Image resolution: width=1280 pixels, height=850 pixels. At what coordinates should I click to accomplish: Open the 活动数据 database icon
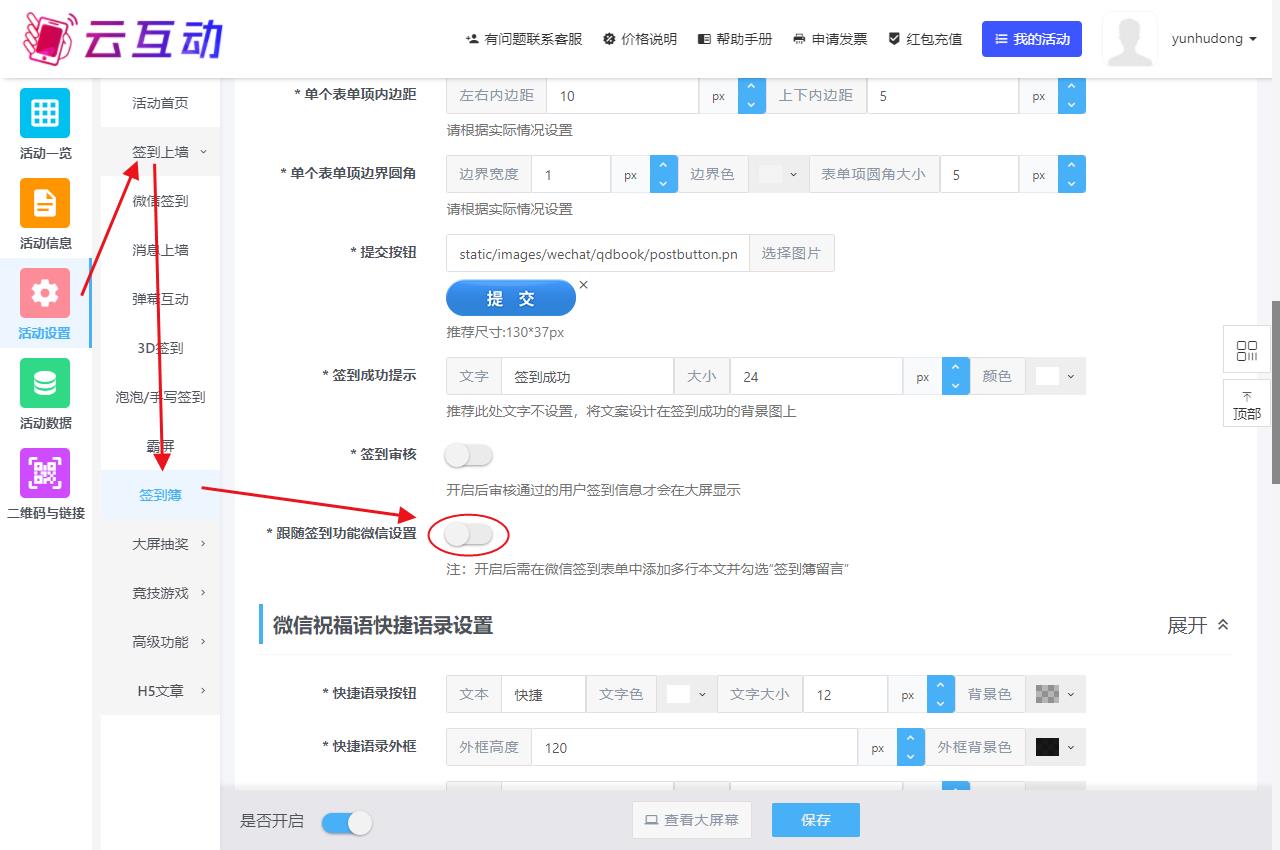click(45, 383)
